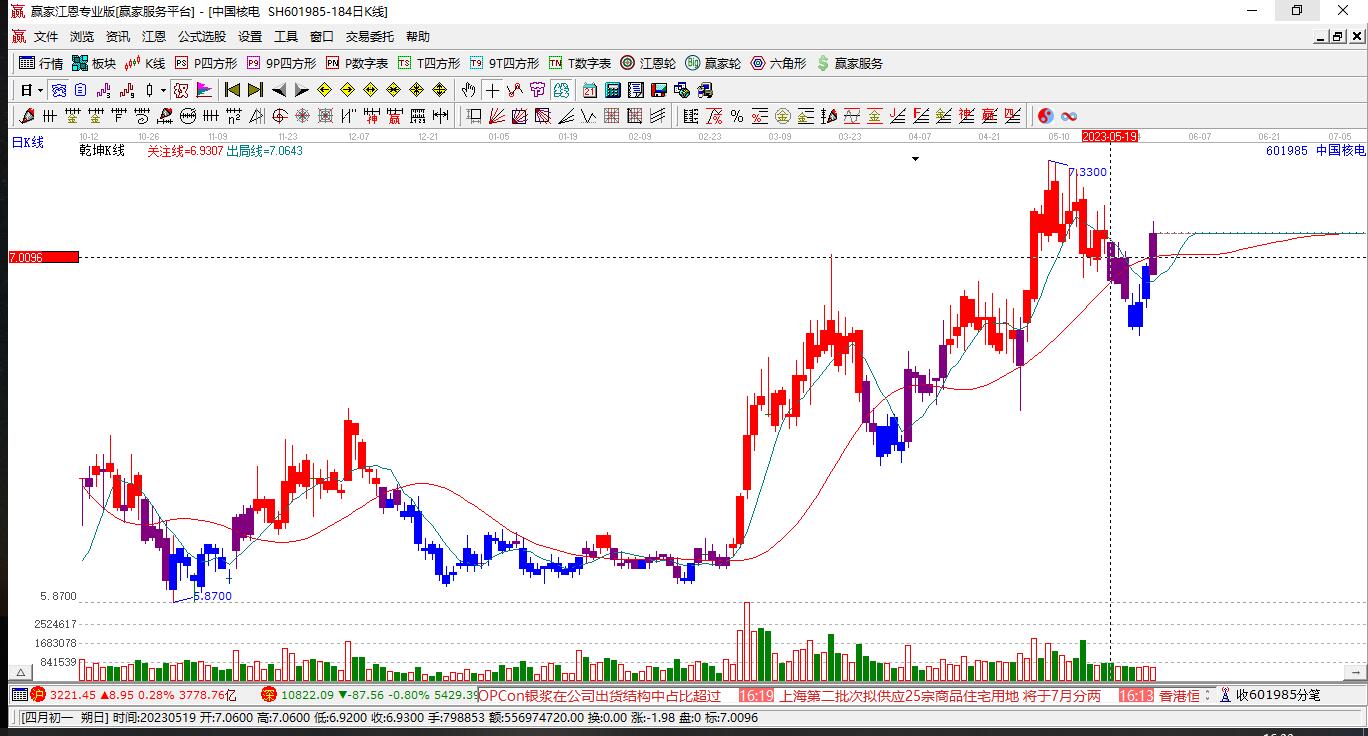Jump to last bar icon
Screen dimensions: 1368x736
255,90
